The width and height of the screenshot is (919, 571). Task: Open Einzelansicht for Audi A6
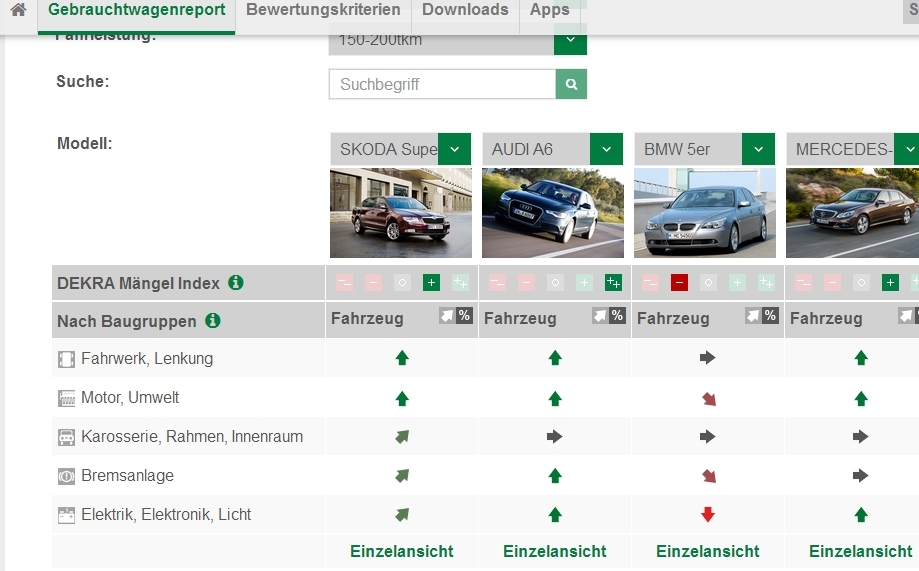point(554,551)
